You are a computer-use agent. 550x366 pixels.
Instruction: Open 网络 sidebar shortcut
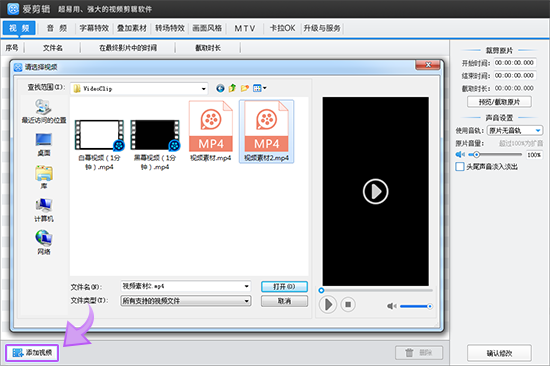tap(44, 242)
